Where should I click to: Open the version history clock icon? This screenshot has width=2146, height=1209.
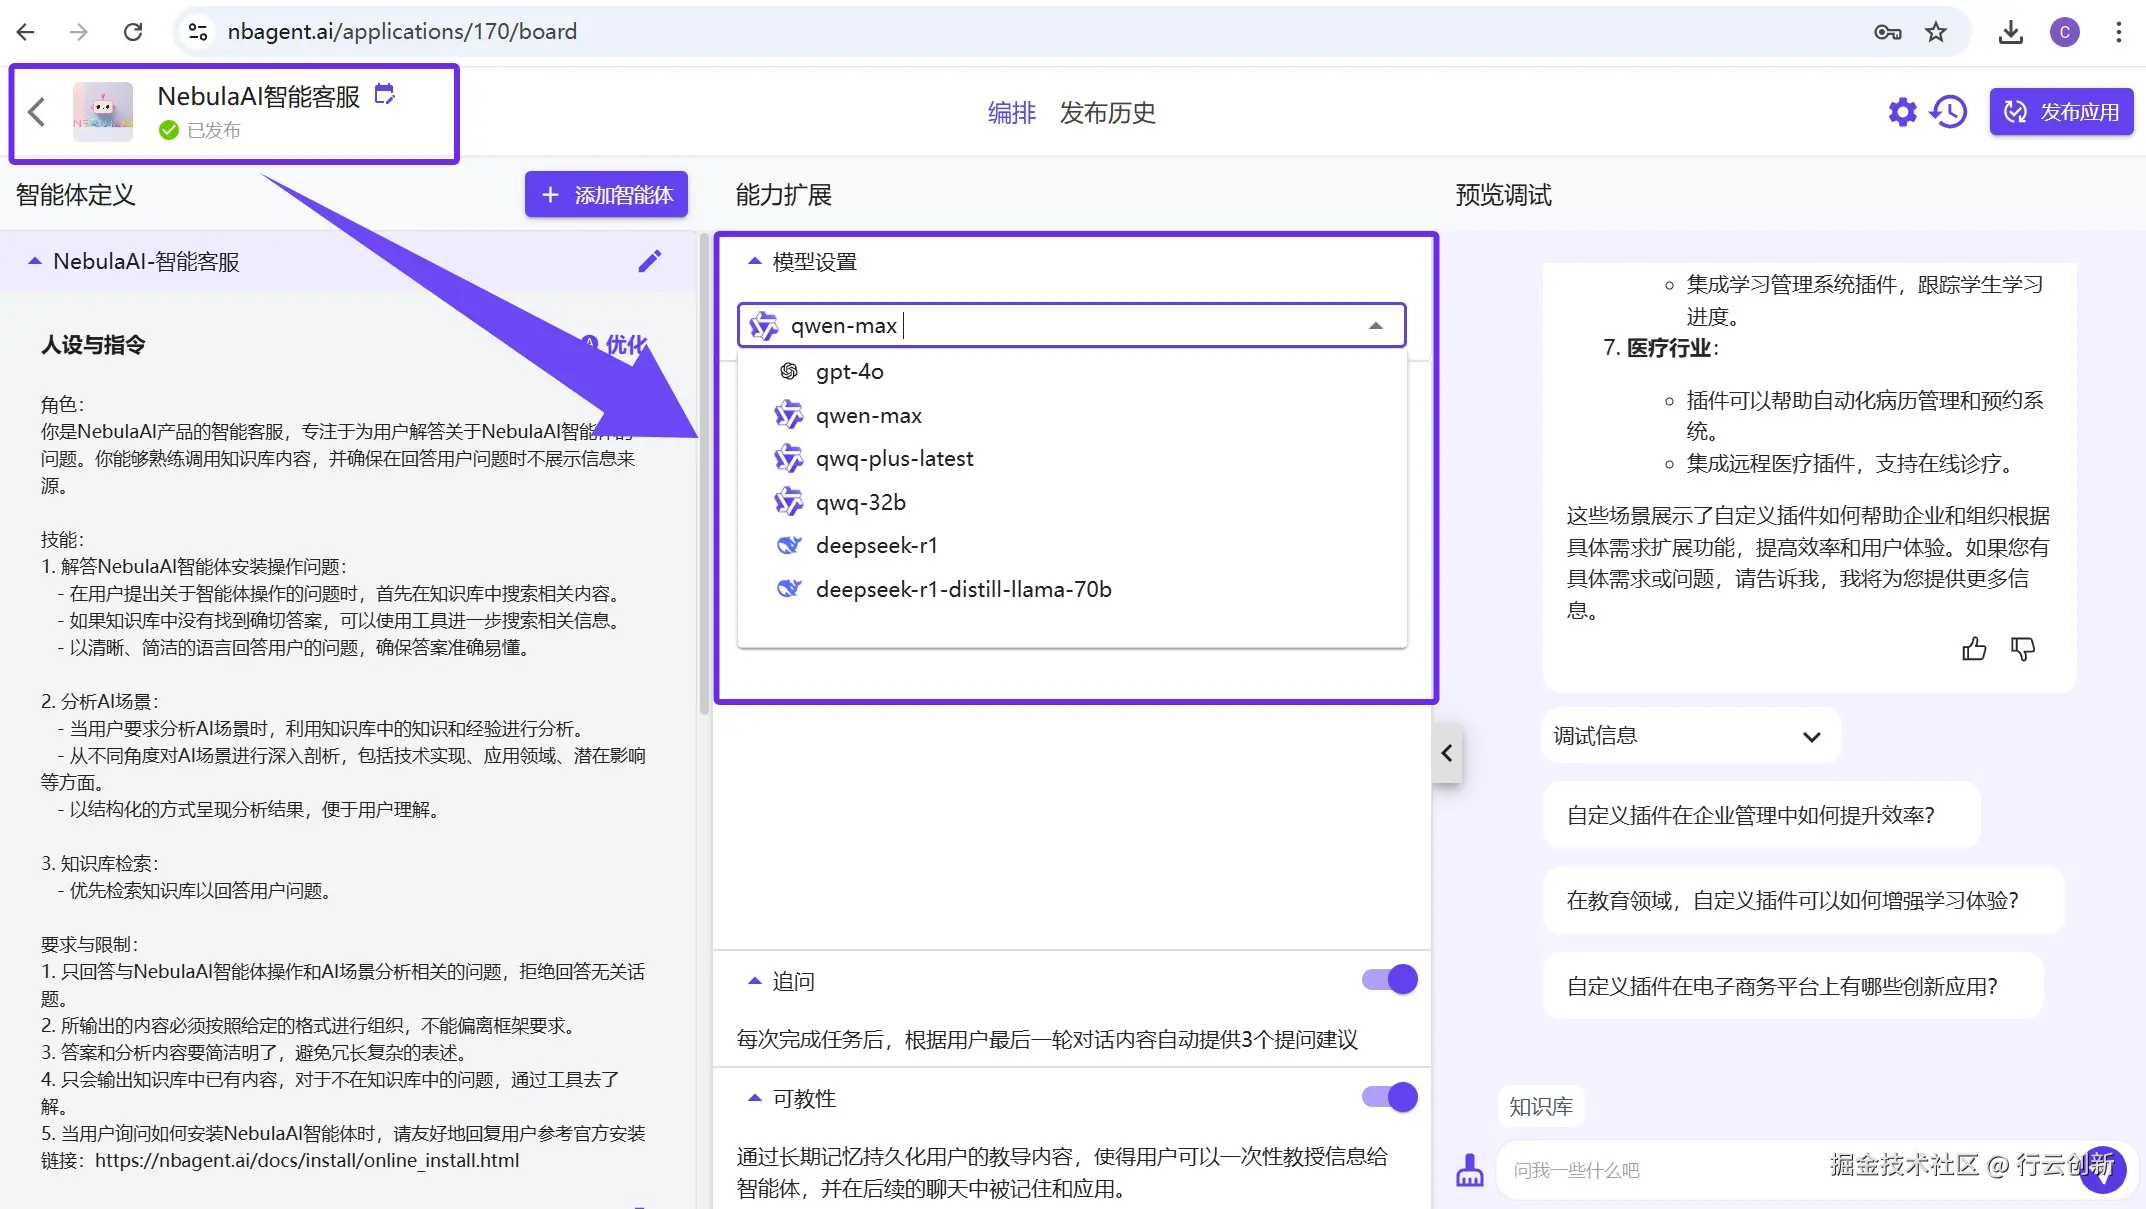click(1949, 112)
